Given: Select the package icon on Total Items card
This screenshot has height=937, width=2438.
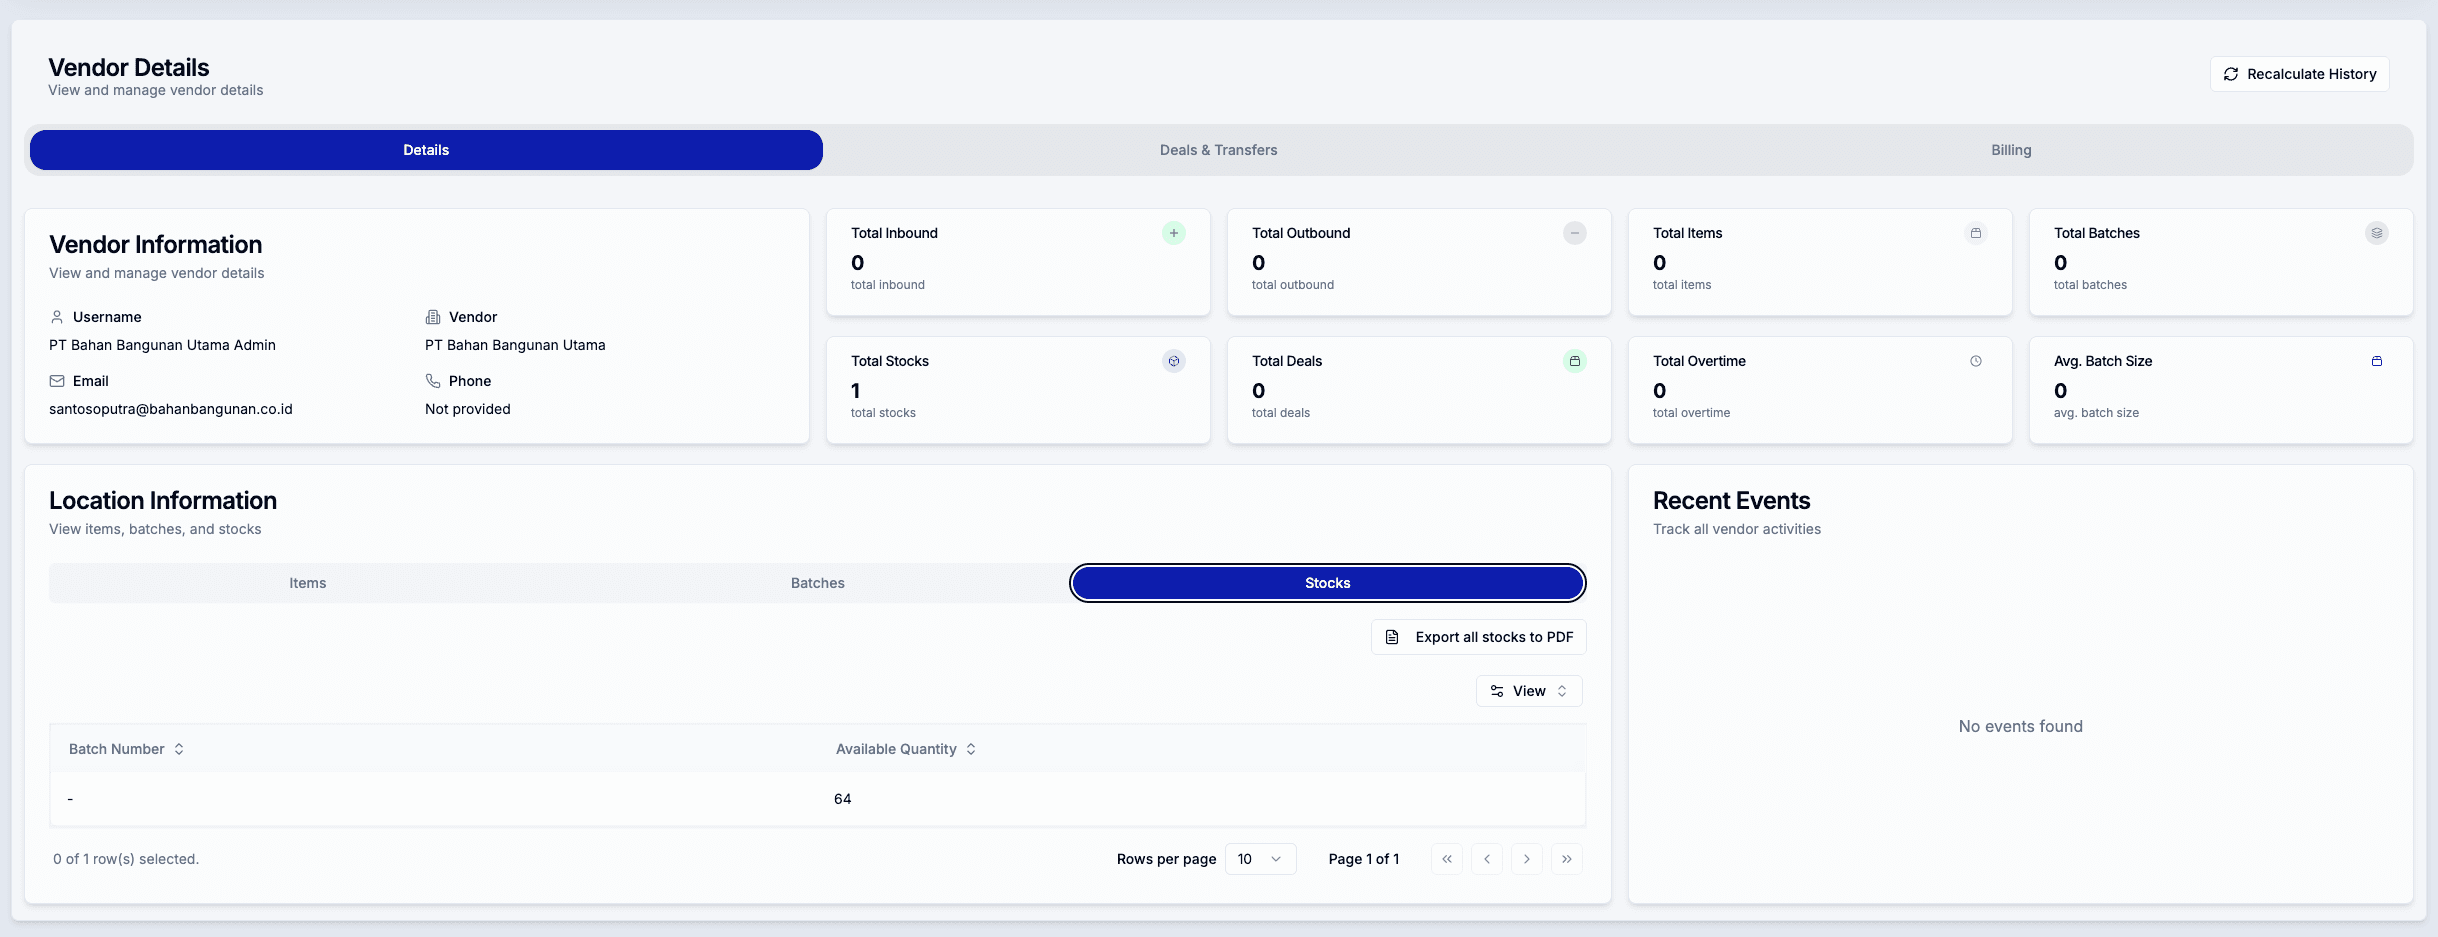Looking at the screenshot, I should [1976, 233].
